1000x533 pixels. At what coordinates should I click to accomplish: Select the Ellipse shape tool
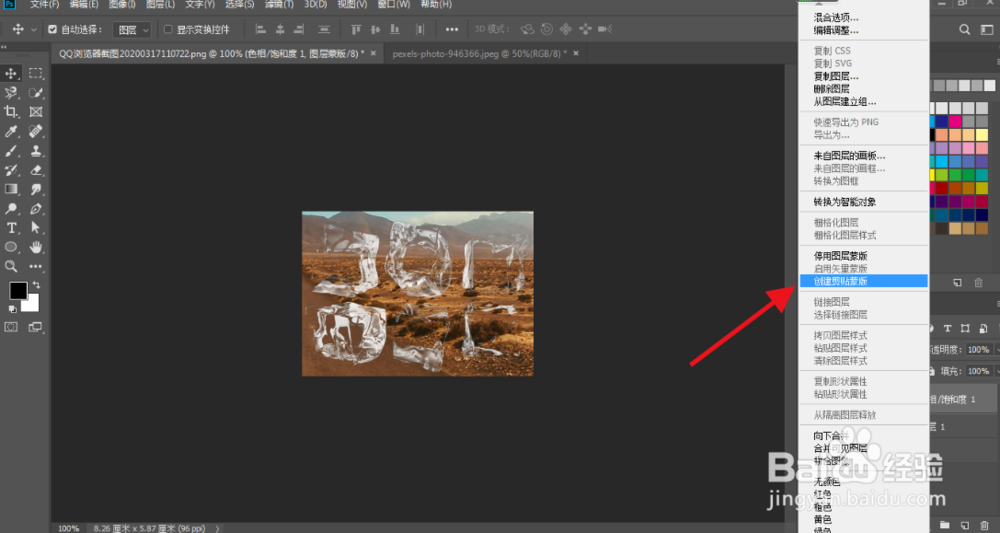click(11, 247)
